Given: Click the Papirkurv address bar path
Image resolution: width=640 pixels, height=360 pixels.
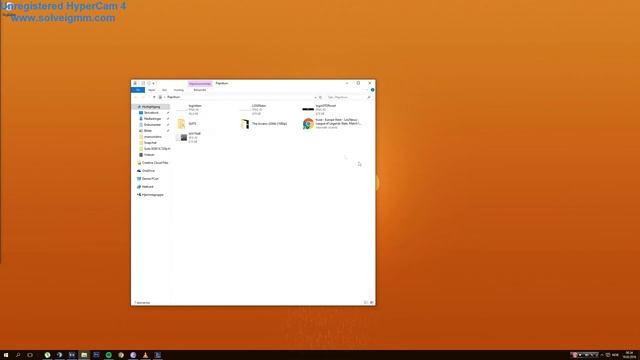Looking at the screenshot, I should [173, 97].
